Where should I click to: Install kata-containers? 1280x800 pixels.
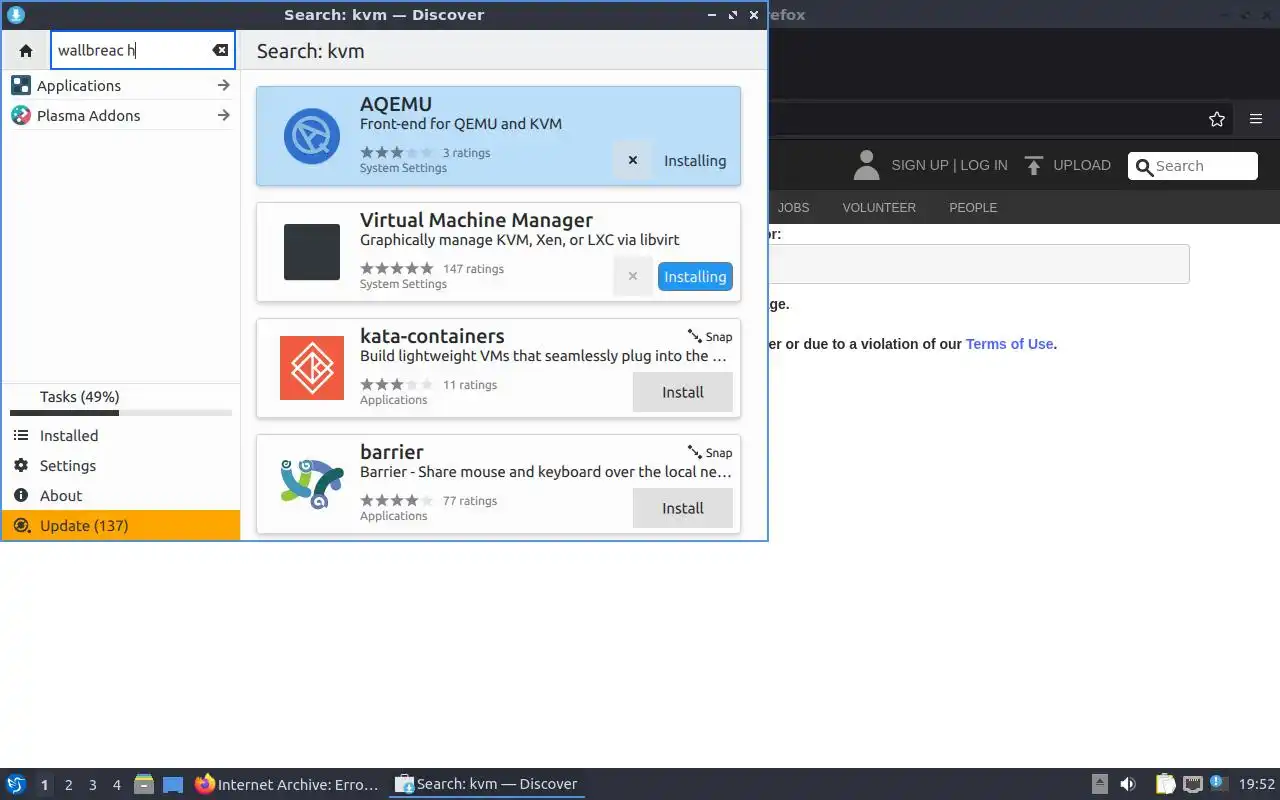coord(683,392)
